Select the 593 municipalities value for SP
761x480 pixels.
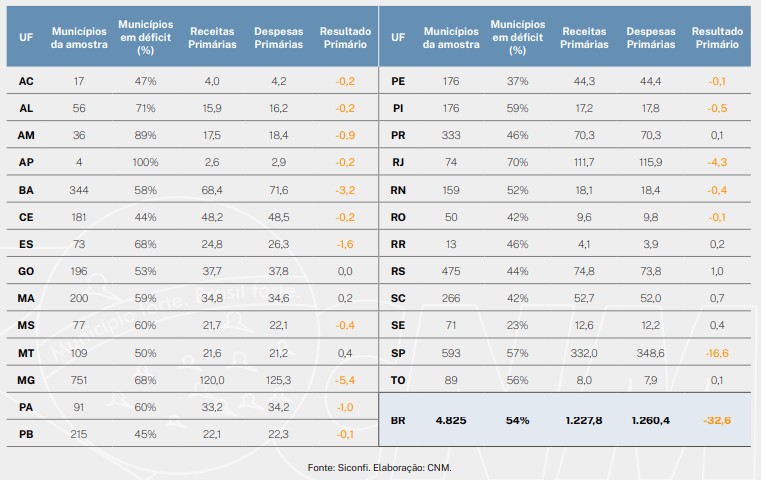coord(452,352)
